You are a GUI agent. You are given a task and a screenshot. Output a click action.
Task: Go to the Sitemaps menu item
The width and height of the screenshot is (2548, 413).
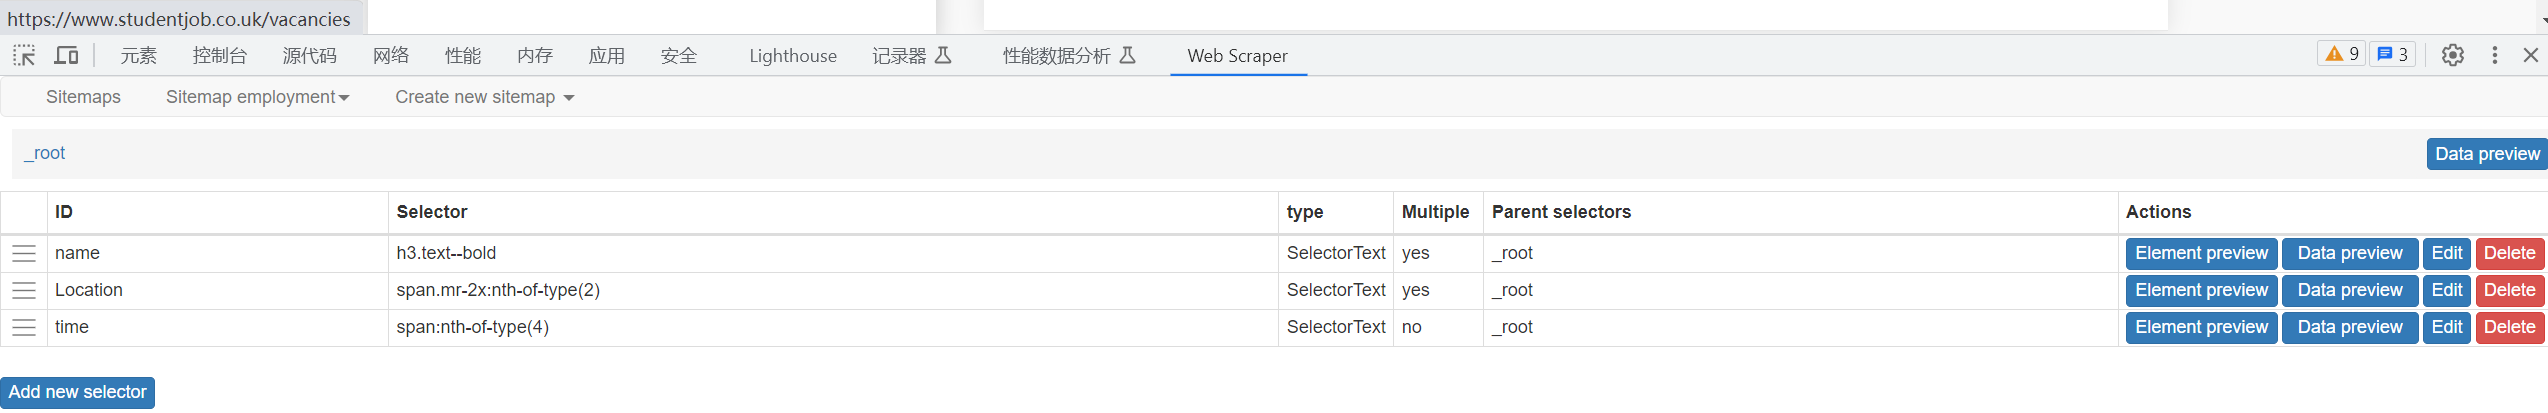(x=83, y=97)
